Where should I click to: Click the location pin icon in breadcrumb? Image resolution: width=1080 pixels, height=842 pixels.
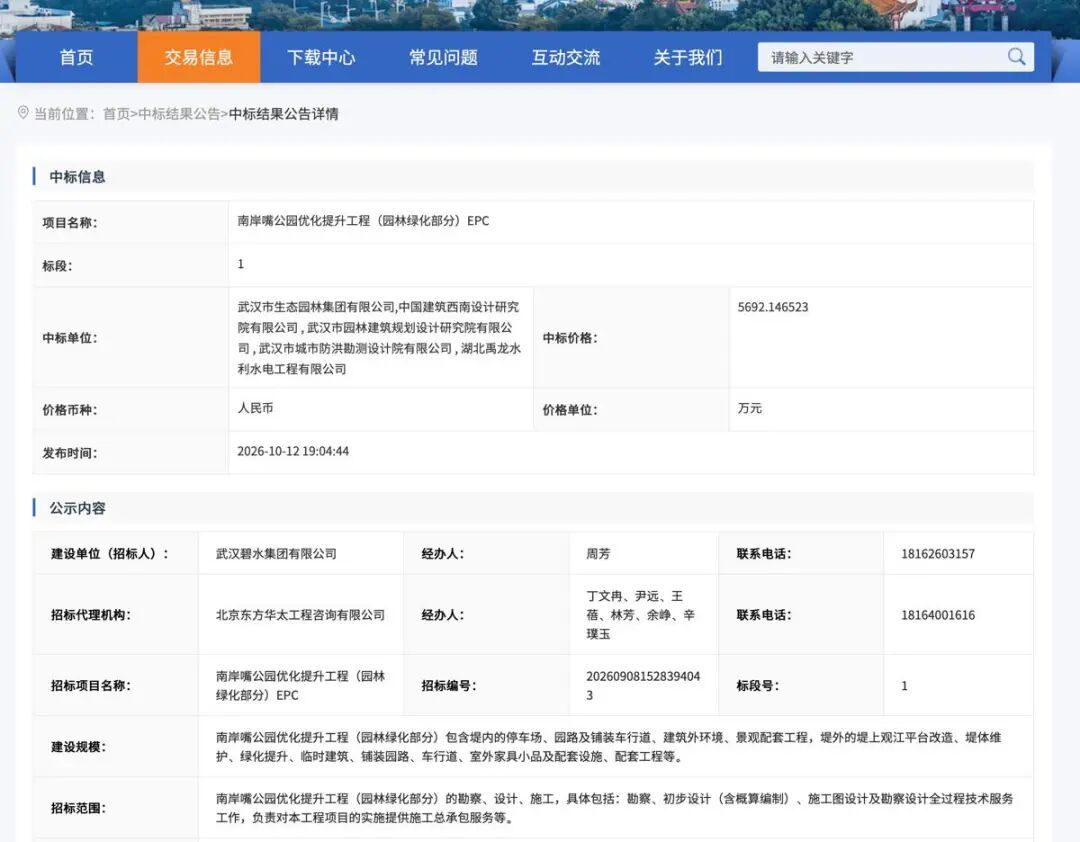pyautogui.click(x=23, y=112)
